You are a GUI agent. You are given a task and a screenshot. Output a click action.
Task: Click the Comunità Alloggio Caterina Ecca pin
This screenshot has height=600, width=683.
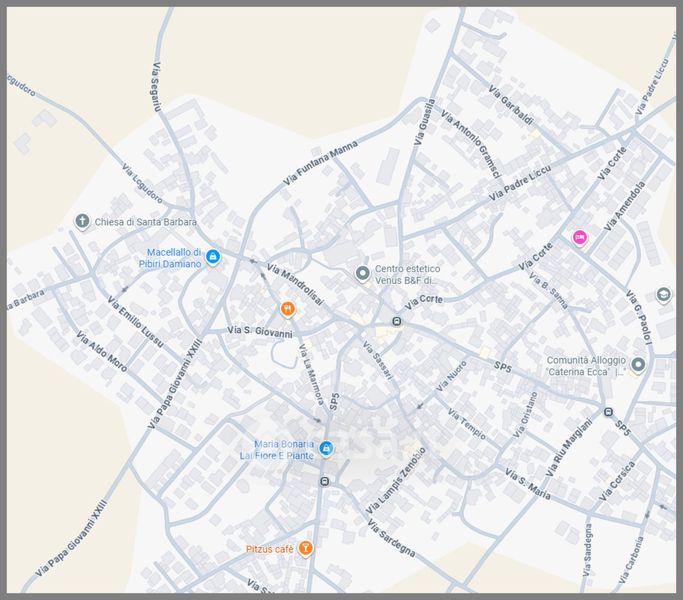pos(638,365)
